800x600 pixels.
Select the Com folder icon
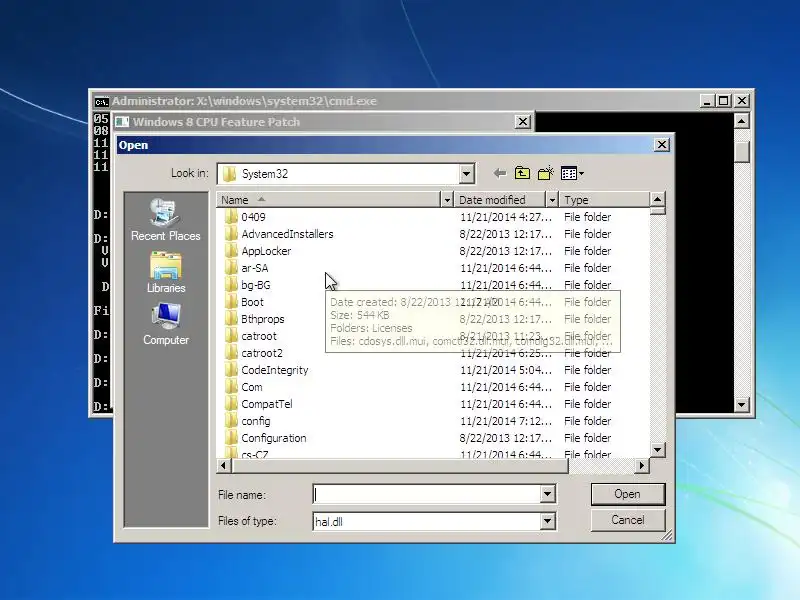pos(231,387)
